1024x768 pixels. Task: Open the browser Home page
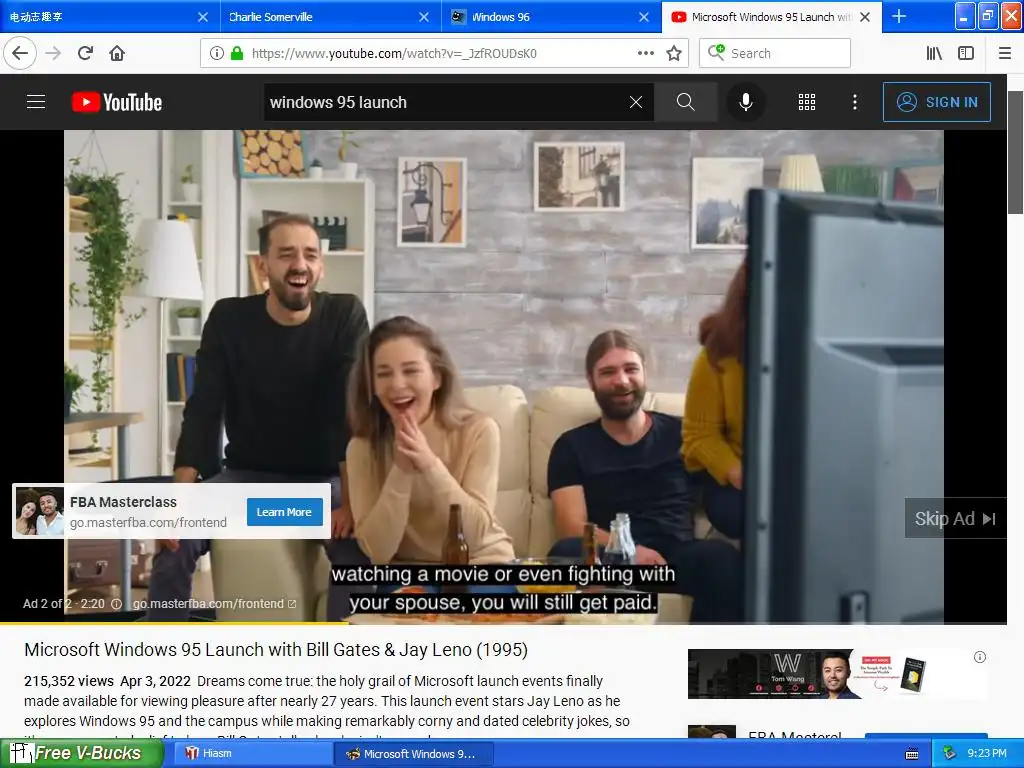[x=117, y=54]
